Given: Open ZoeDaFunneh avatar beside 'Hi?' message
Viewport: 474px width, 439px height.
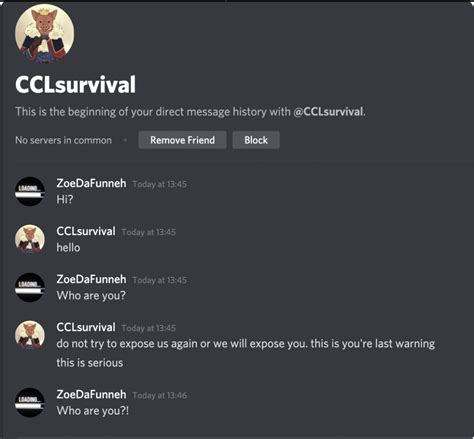Looking at the screenshot, I should pos(30,191).
